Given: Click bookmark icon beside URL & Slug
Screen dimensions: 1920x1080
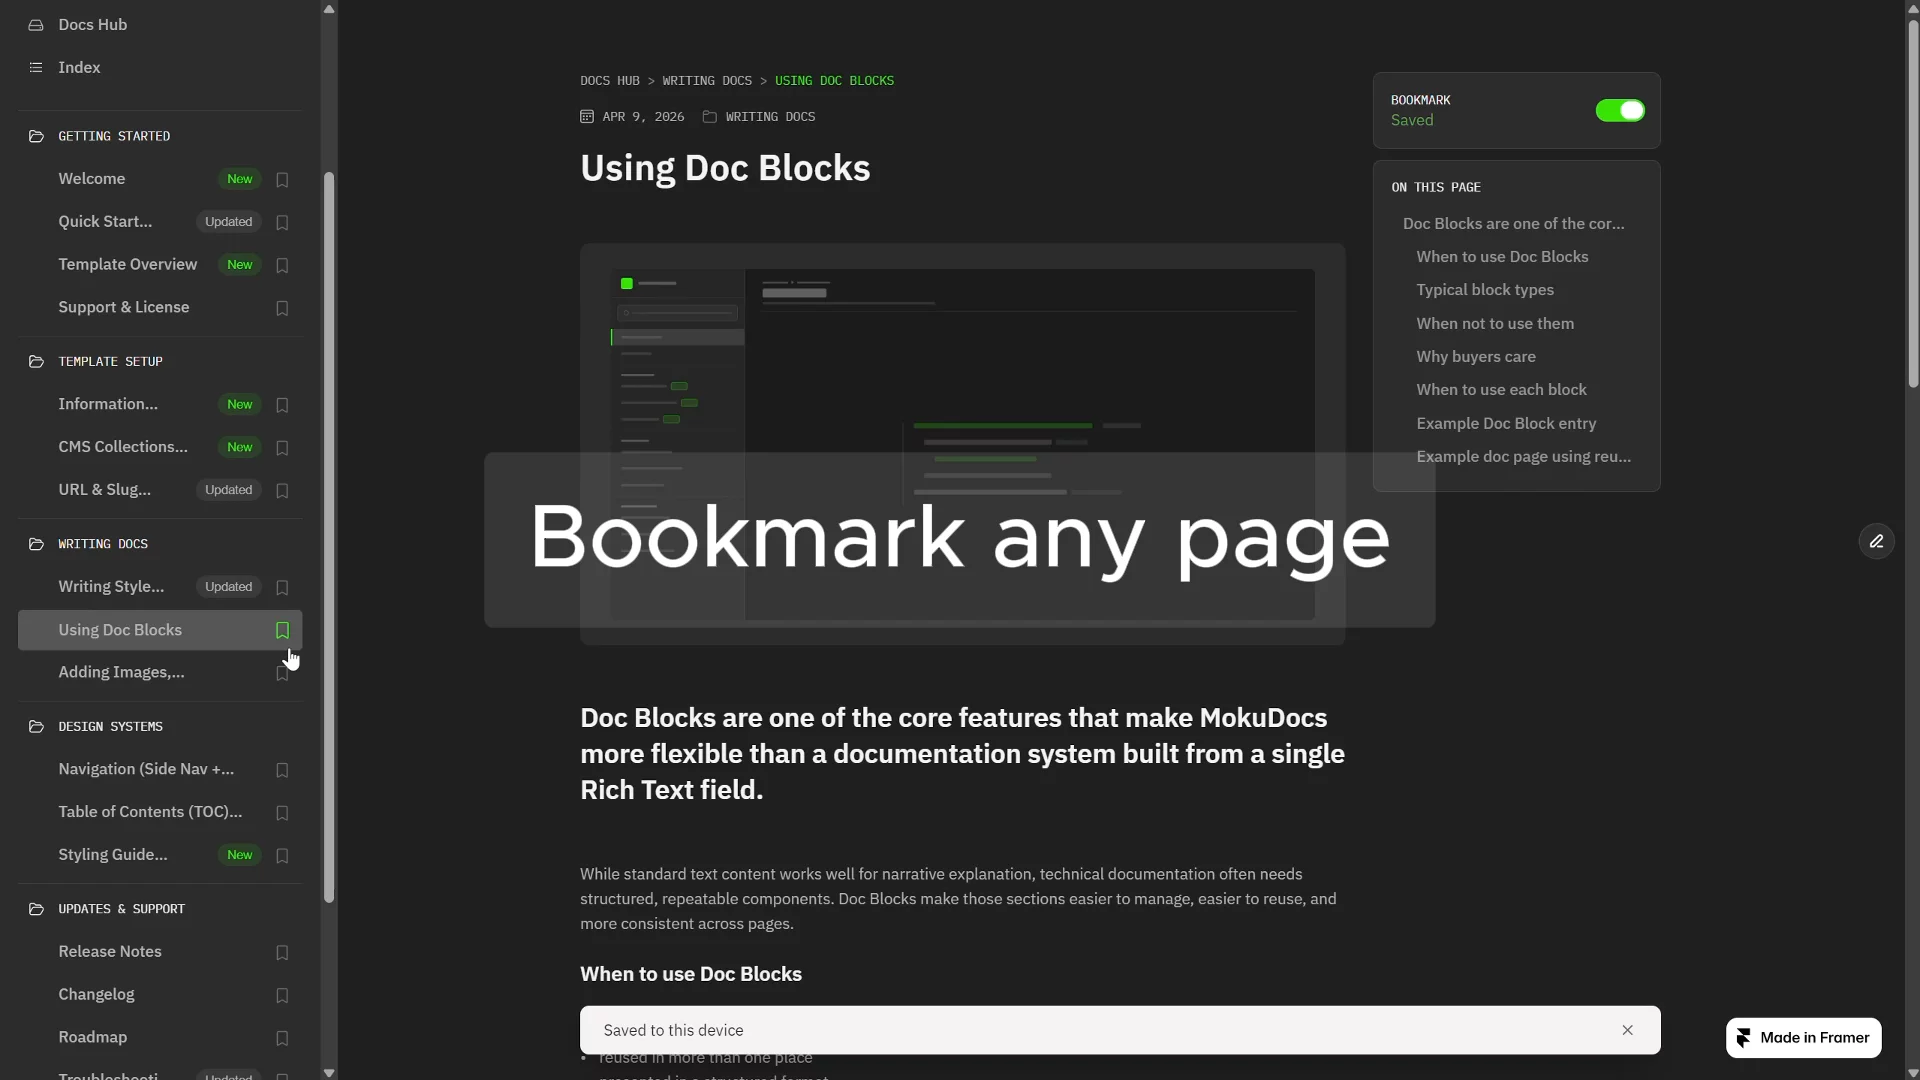Looking at the screenshot, I should click(x=282, y=491).
